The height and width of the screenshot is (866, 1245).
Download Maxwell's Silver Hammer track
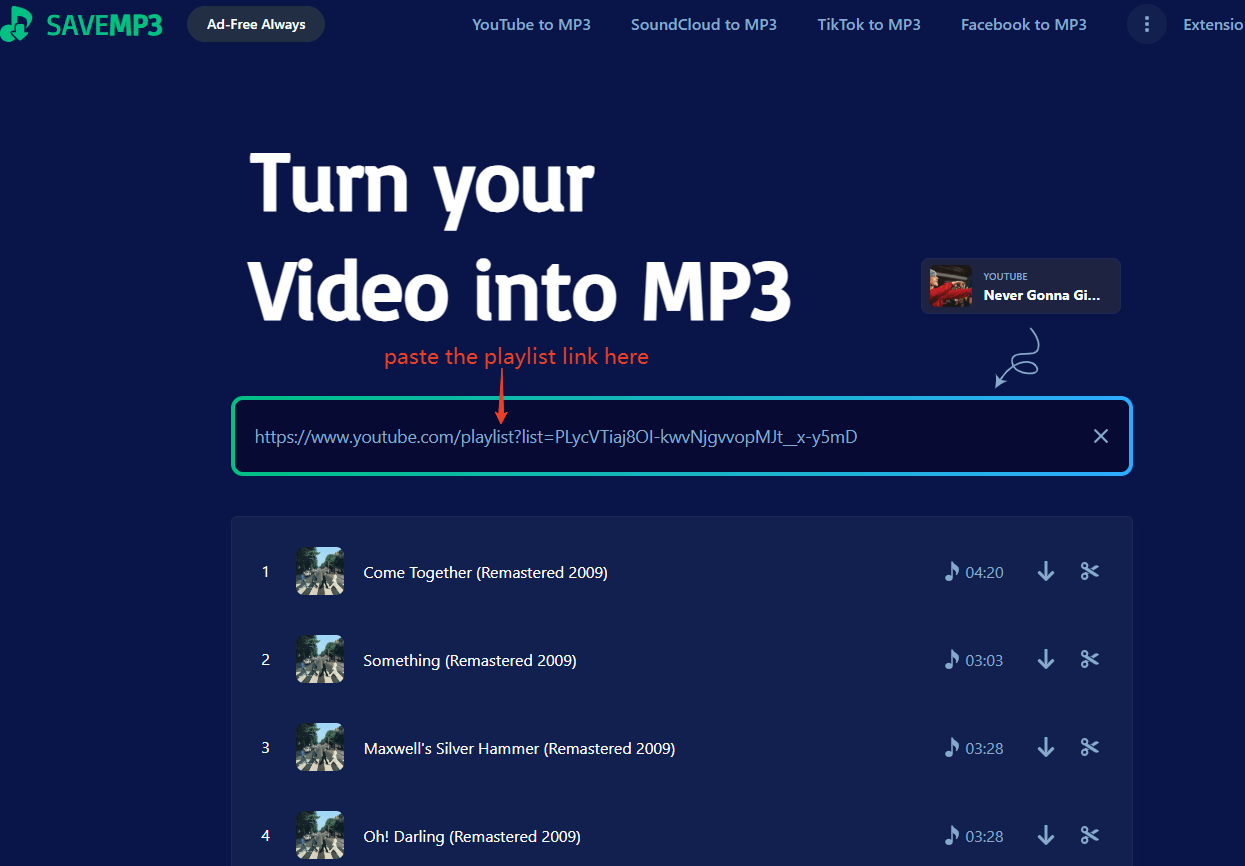(1046, 748)
